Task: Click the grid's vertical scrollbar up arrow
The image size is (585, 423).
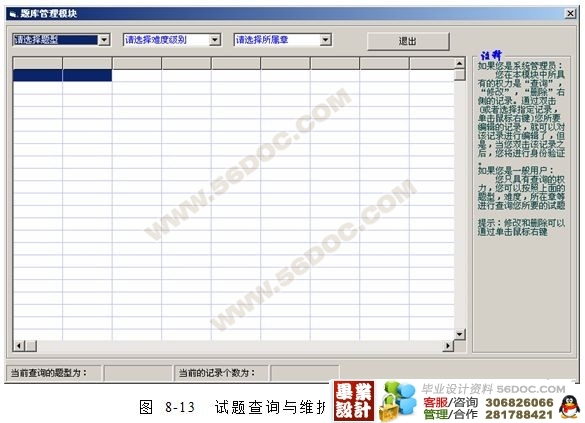Action: point(460,63)
